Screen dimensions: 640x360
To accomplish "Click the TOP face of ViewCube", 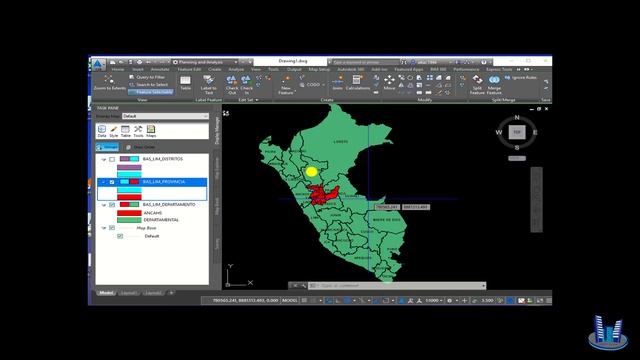I will (517, 132).
